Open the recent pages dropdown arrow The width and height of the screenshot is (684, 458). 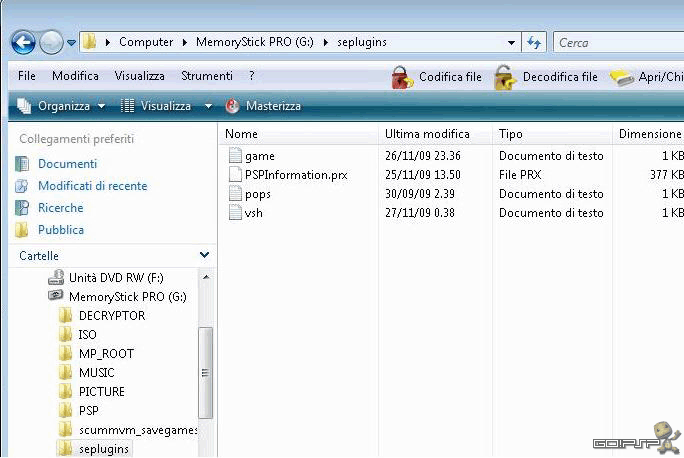[x=72, y=43]
